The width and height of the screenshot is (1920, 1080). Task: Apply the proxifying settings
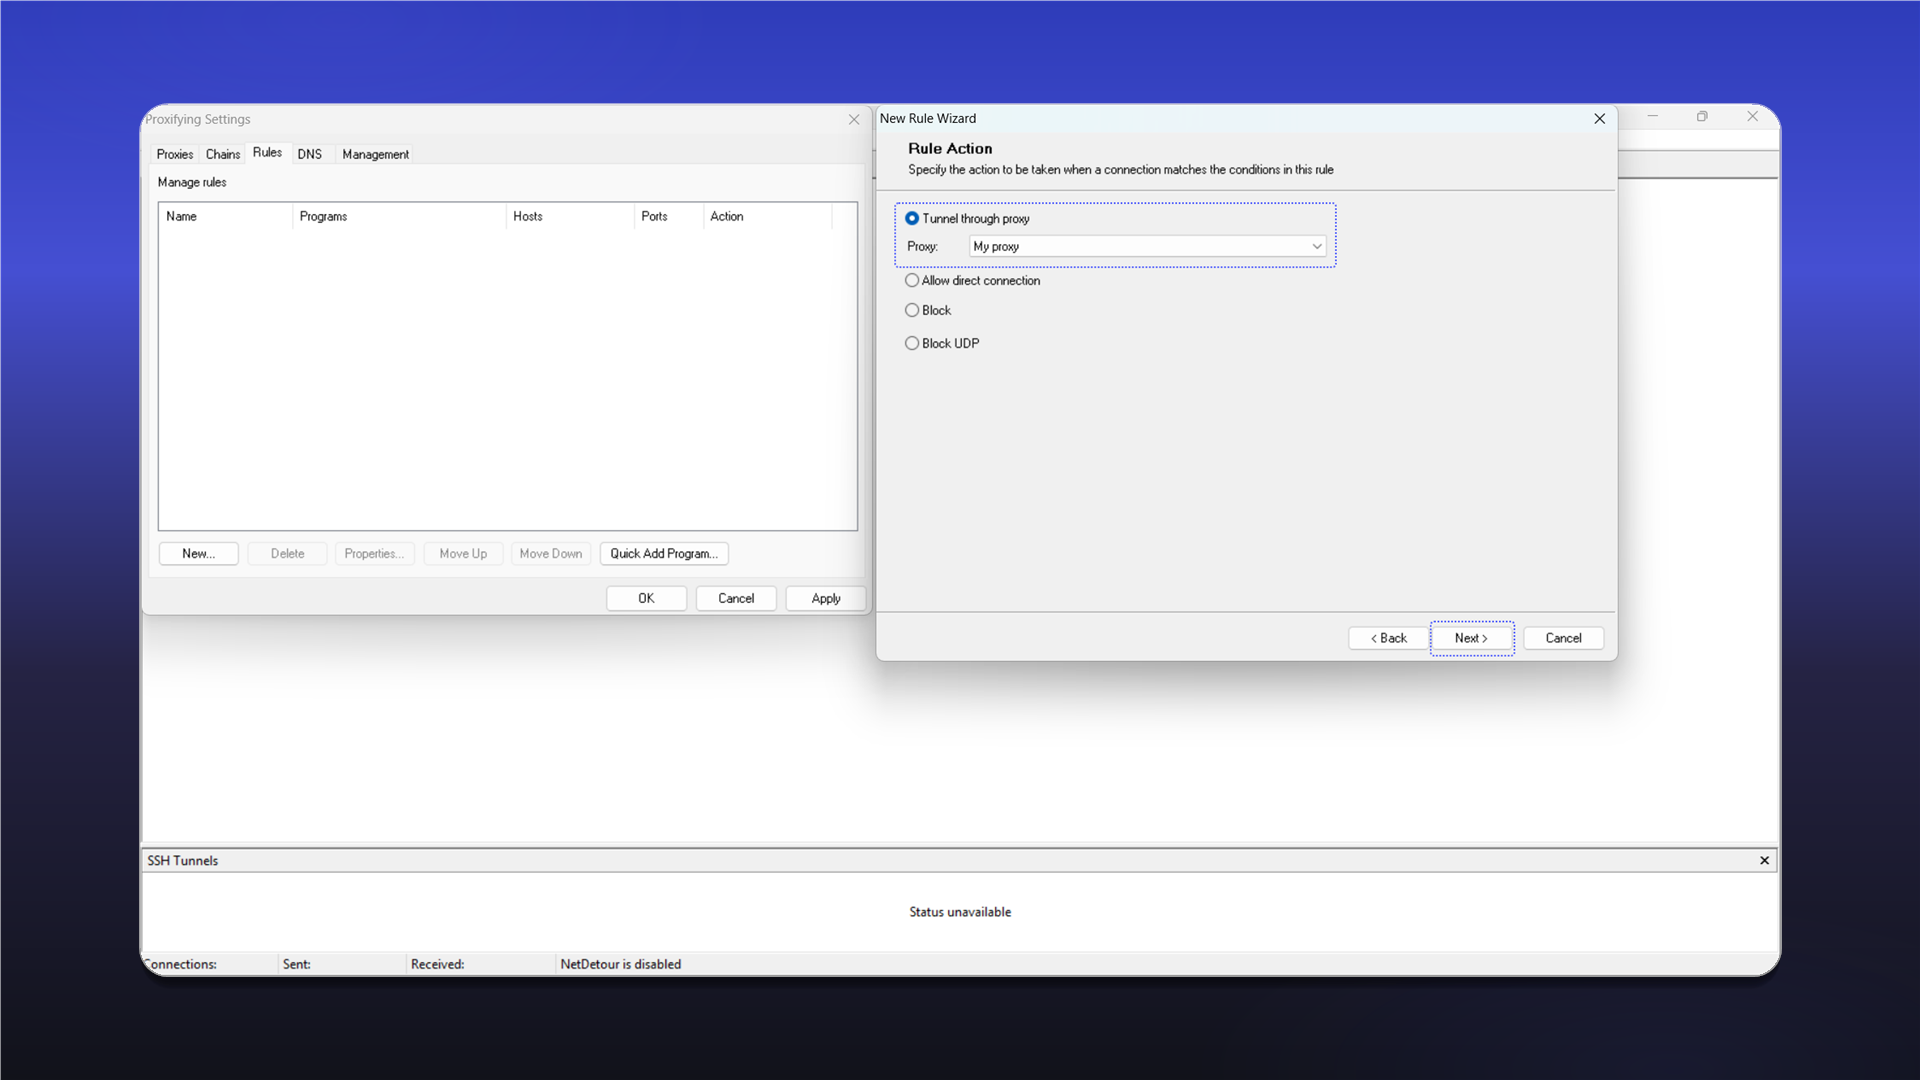coord(825,598)
